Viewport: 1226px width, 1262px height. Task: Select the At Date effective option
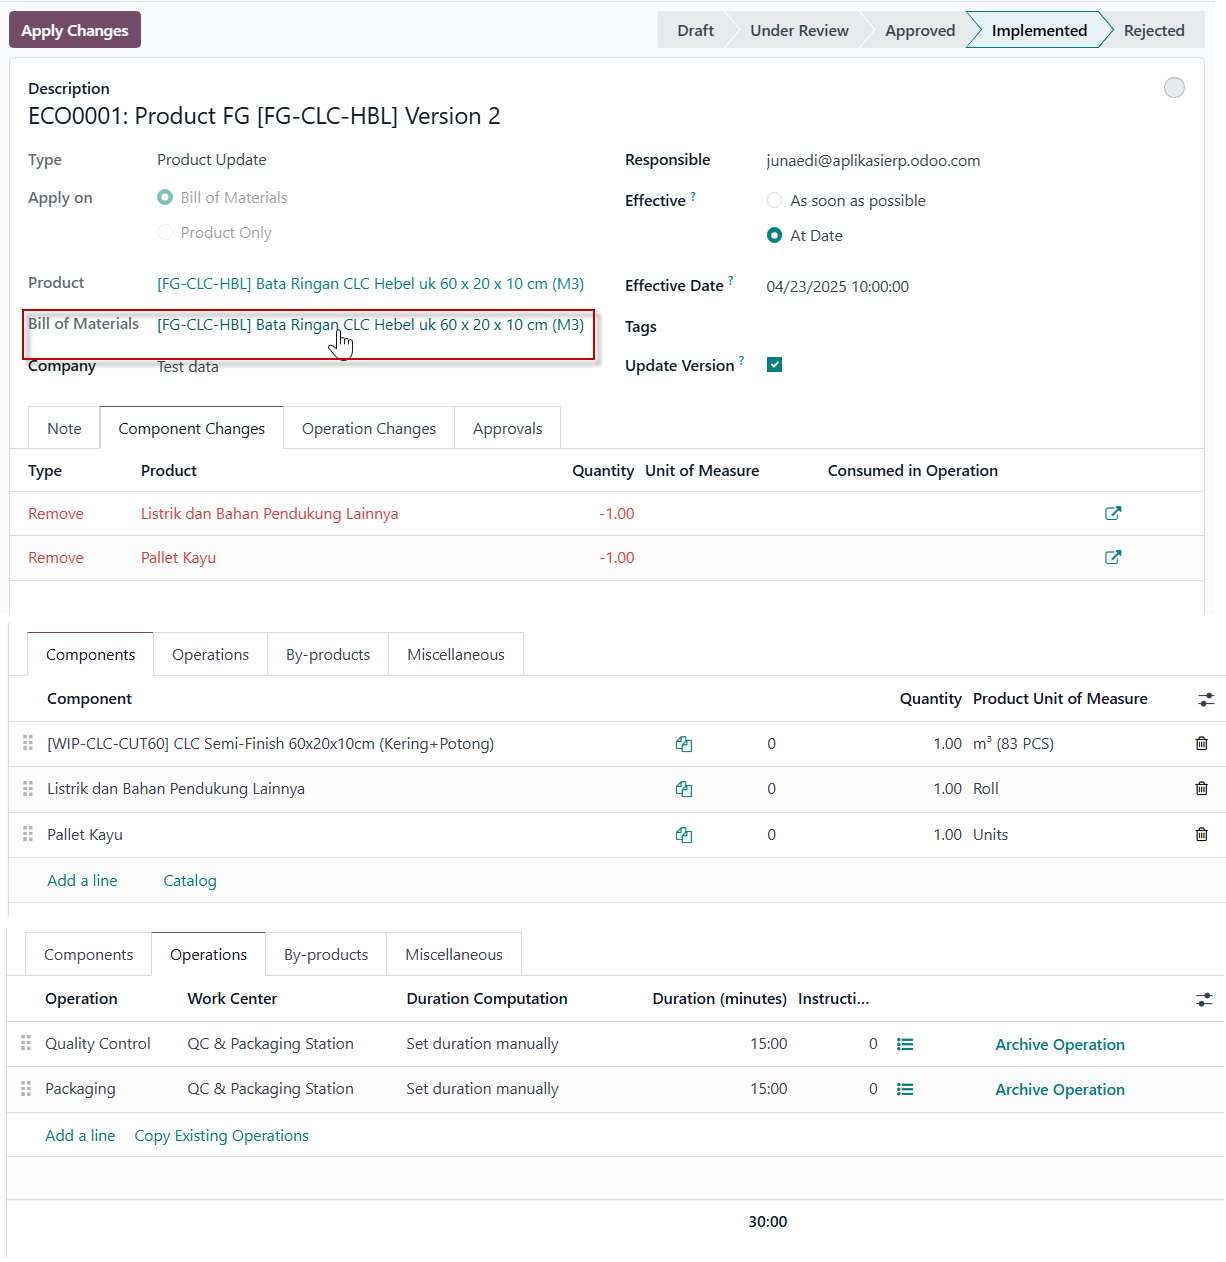pyautogui.click(x=774, y=235)
